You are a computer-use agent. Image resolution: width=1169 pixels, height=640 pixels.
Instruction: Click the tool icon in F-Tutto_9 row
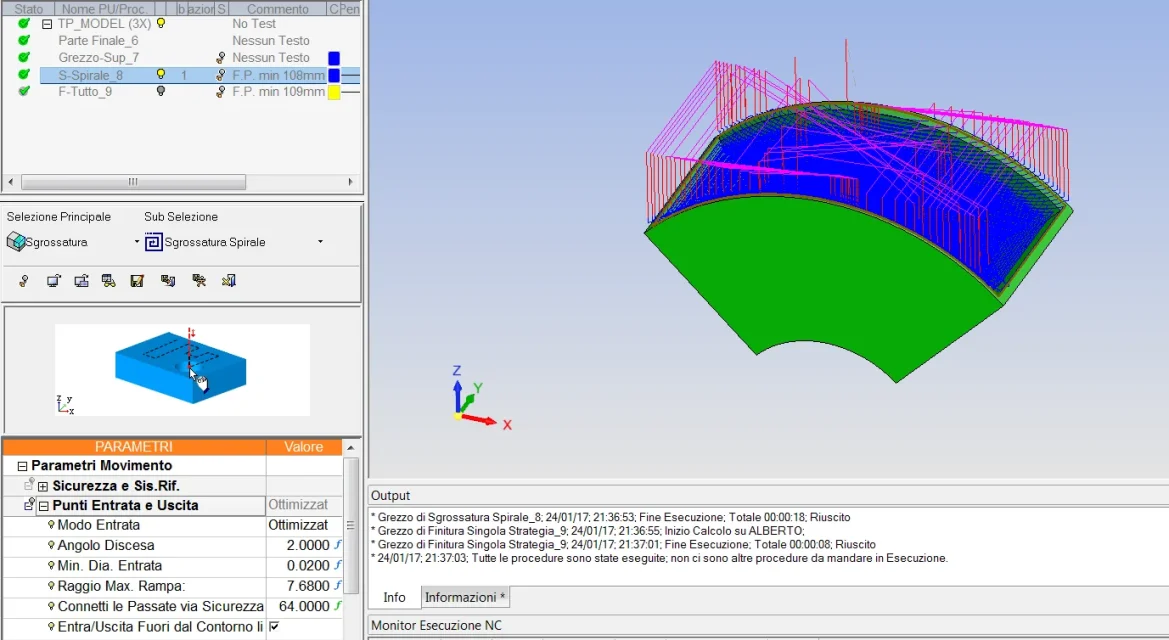221,92
